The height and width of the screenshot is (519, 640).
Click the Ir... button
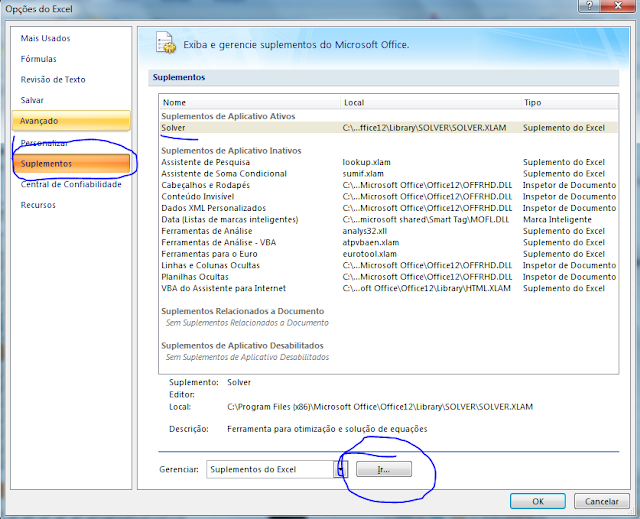384,469
